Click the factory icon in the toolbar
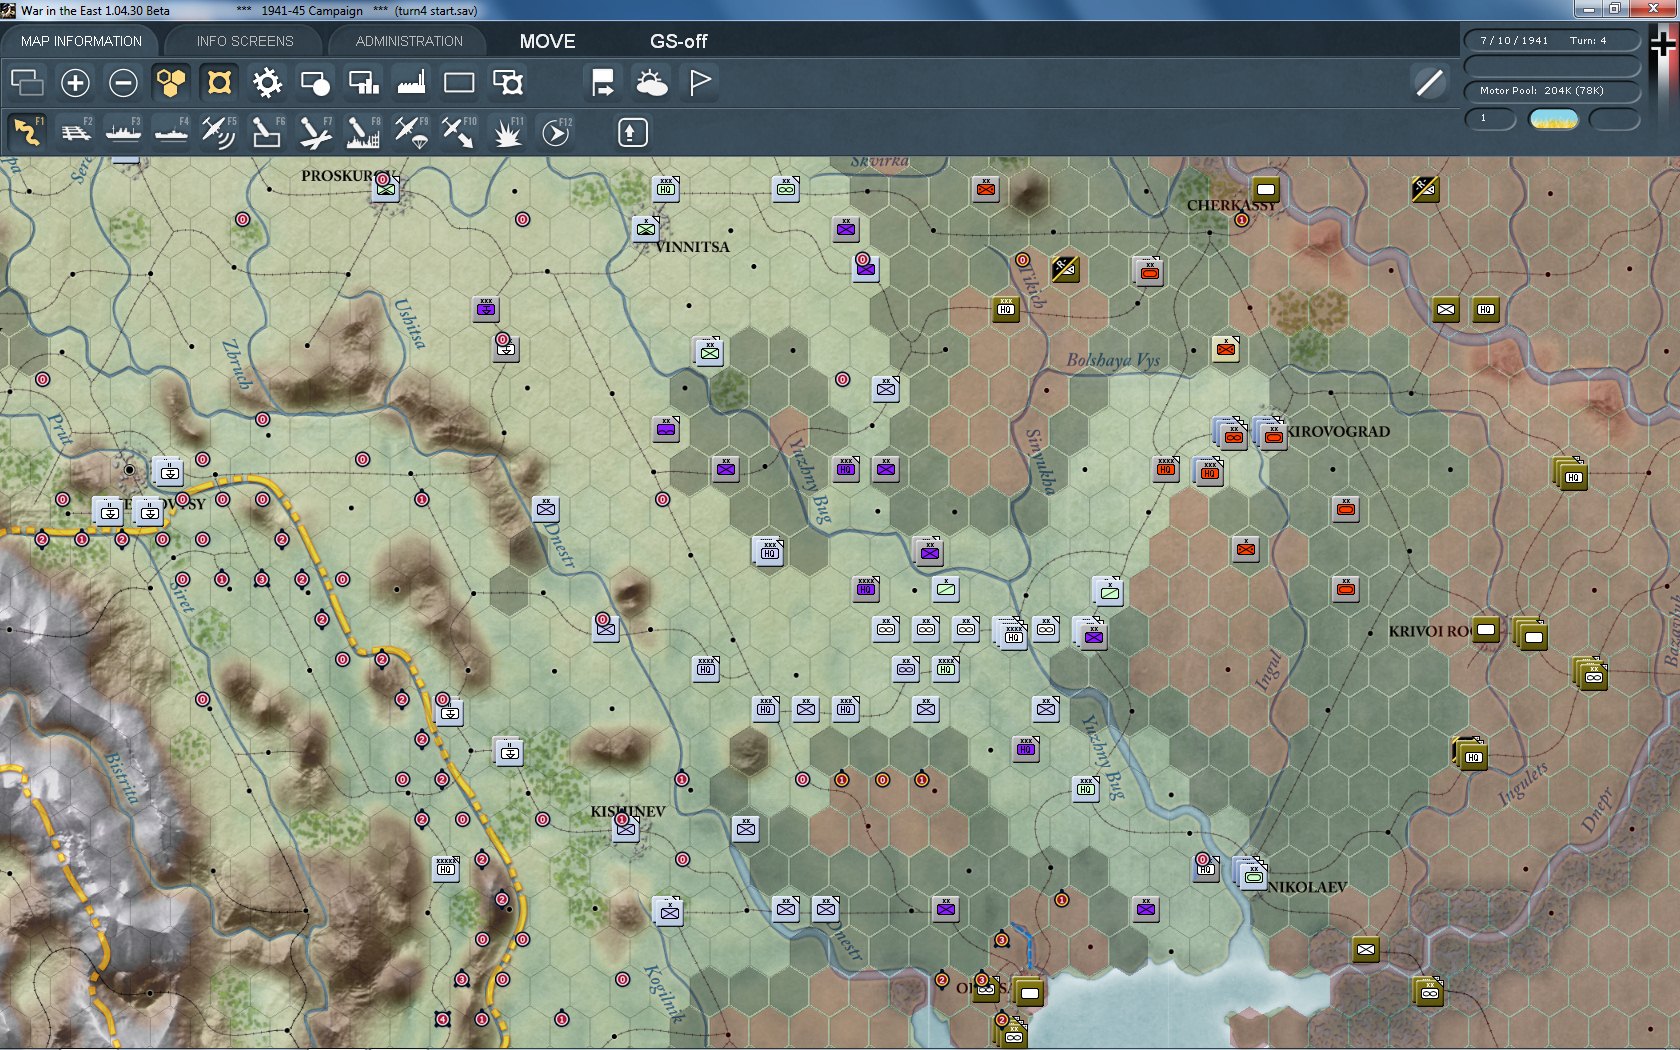The image size is (1680, 1050). coord(411,83)
